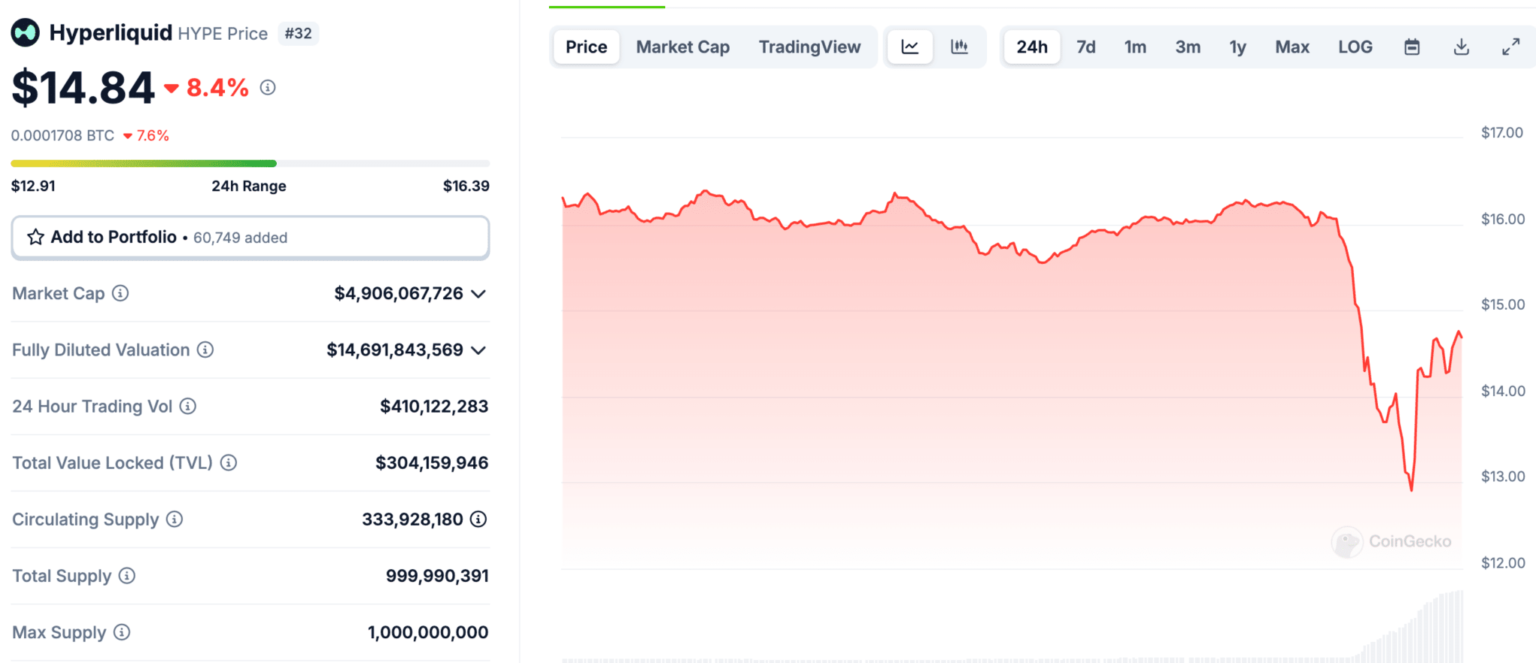Select the Max timeframe
This screenshot has height=663, width=1536.
1292,46
